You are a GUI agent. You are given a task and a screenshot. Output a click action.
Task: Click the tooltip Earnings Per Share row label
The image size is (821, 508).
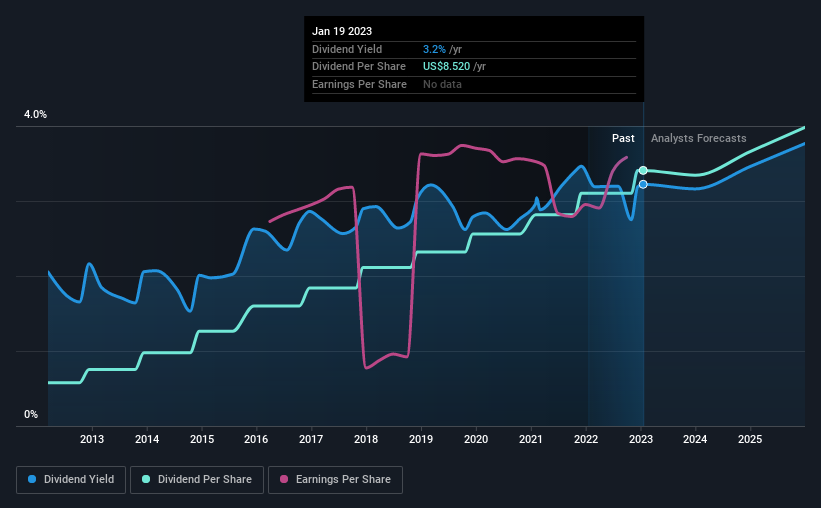pos(359,84)
